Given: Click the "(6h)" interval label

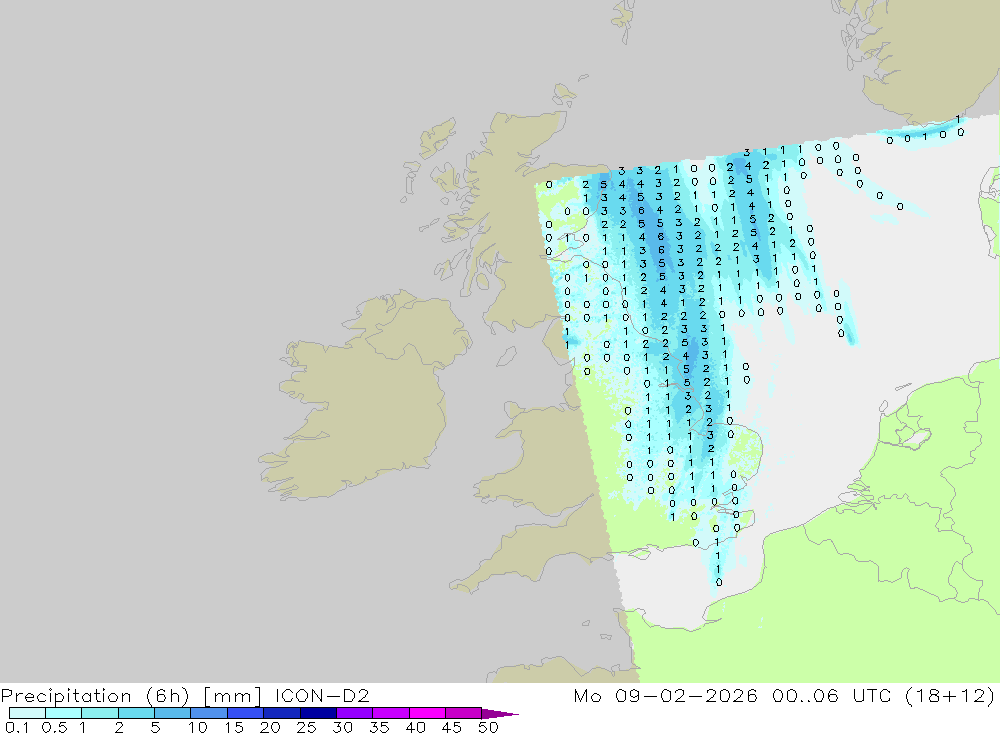Looking at the screenshot, I should coord(168,696).
